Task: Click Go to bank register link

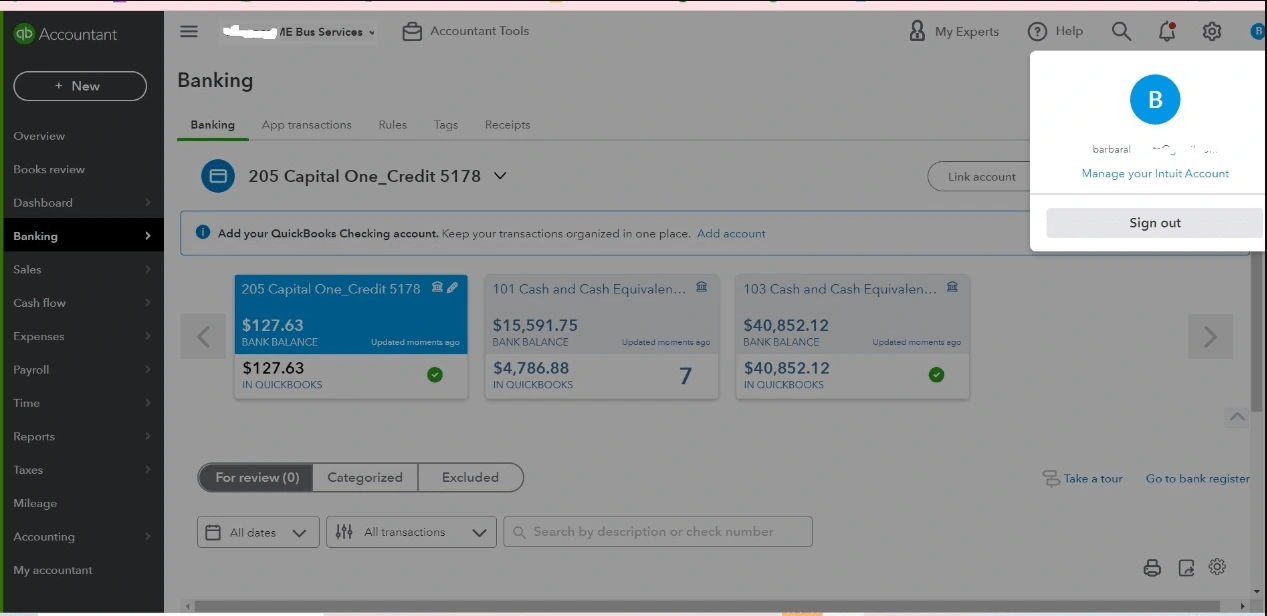Action: click(x=1198, y=479)
